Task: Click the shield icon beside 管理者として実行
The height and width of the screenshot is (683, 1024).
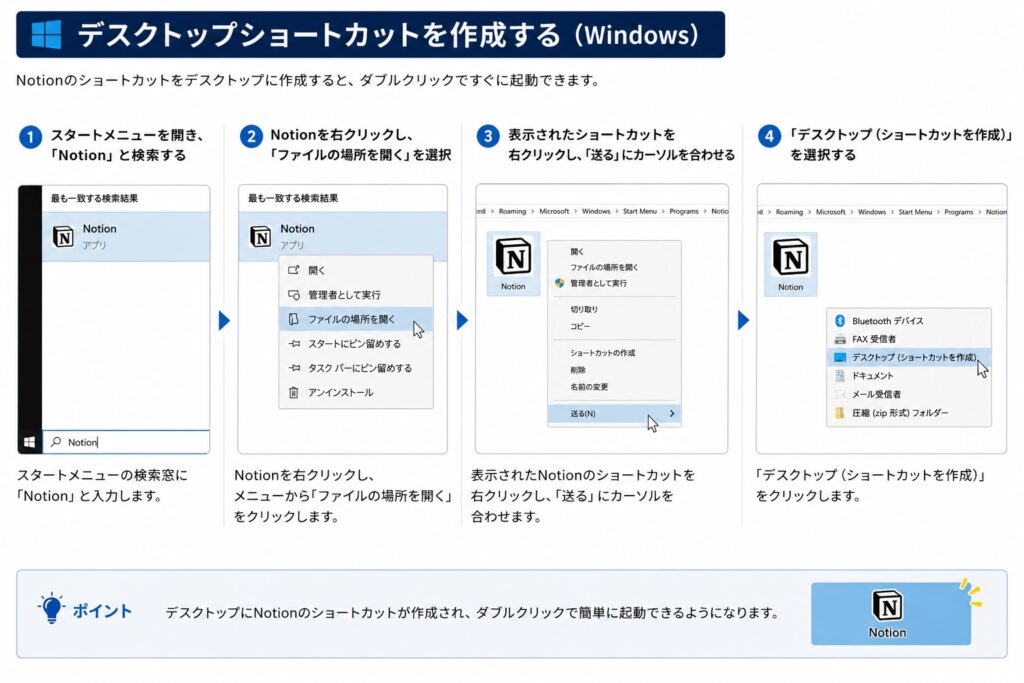Action: tap(559, 283)
